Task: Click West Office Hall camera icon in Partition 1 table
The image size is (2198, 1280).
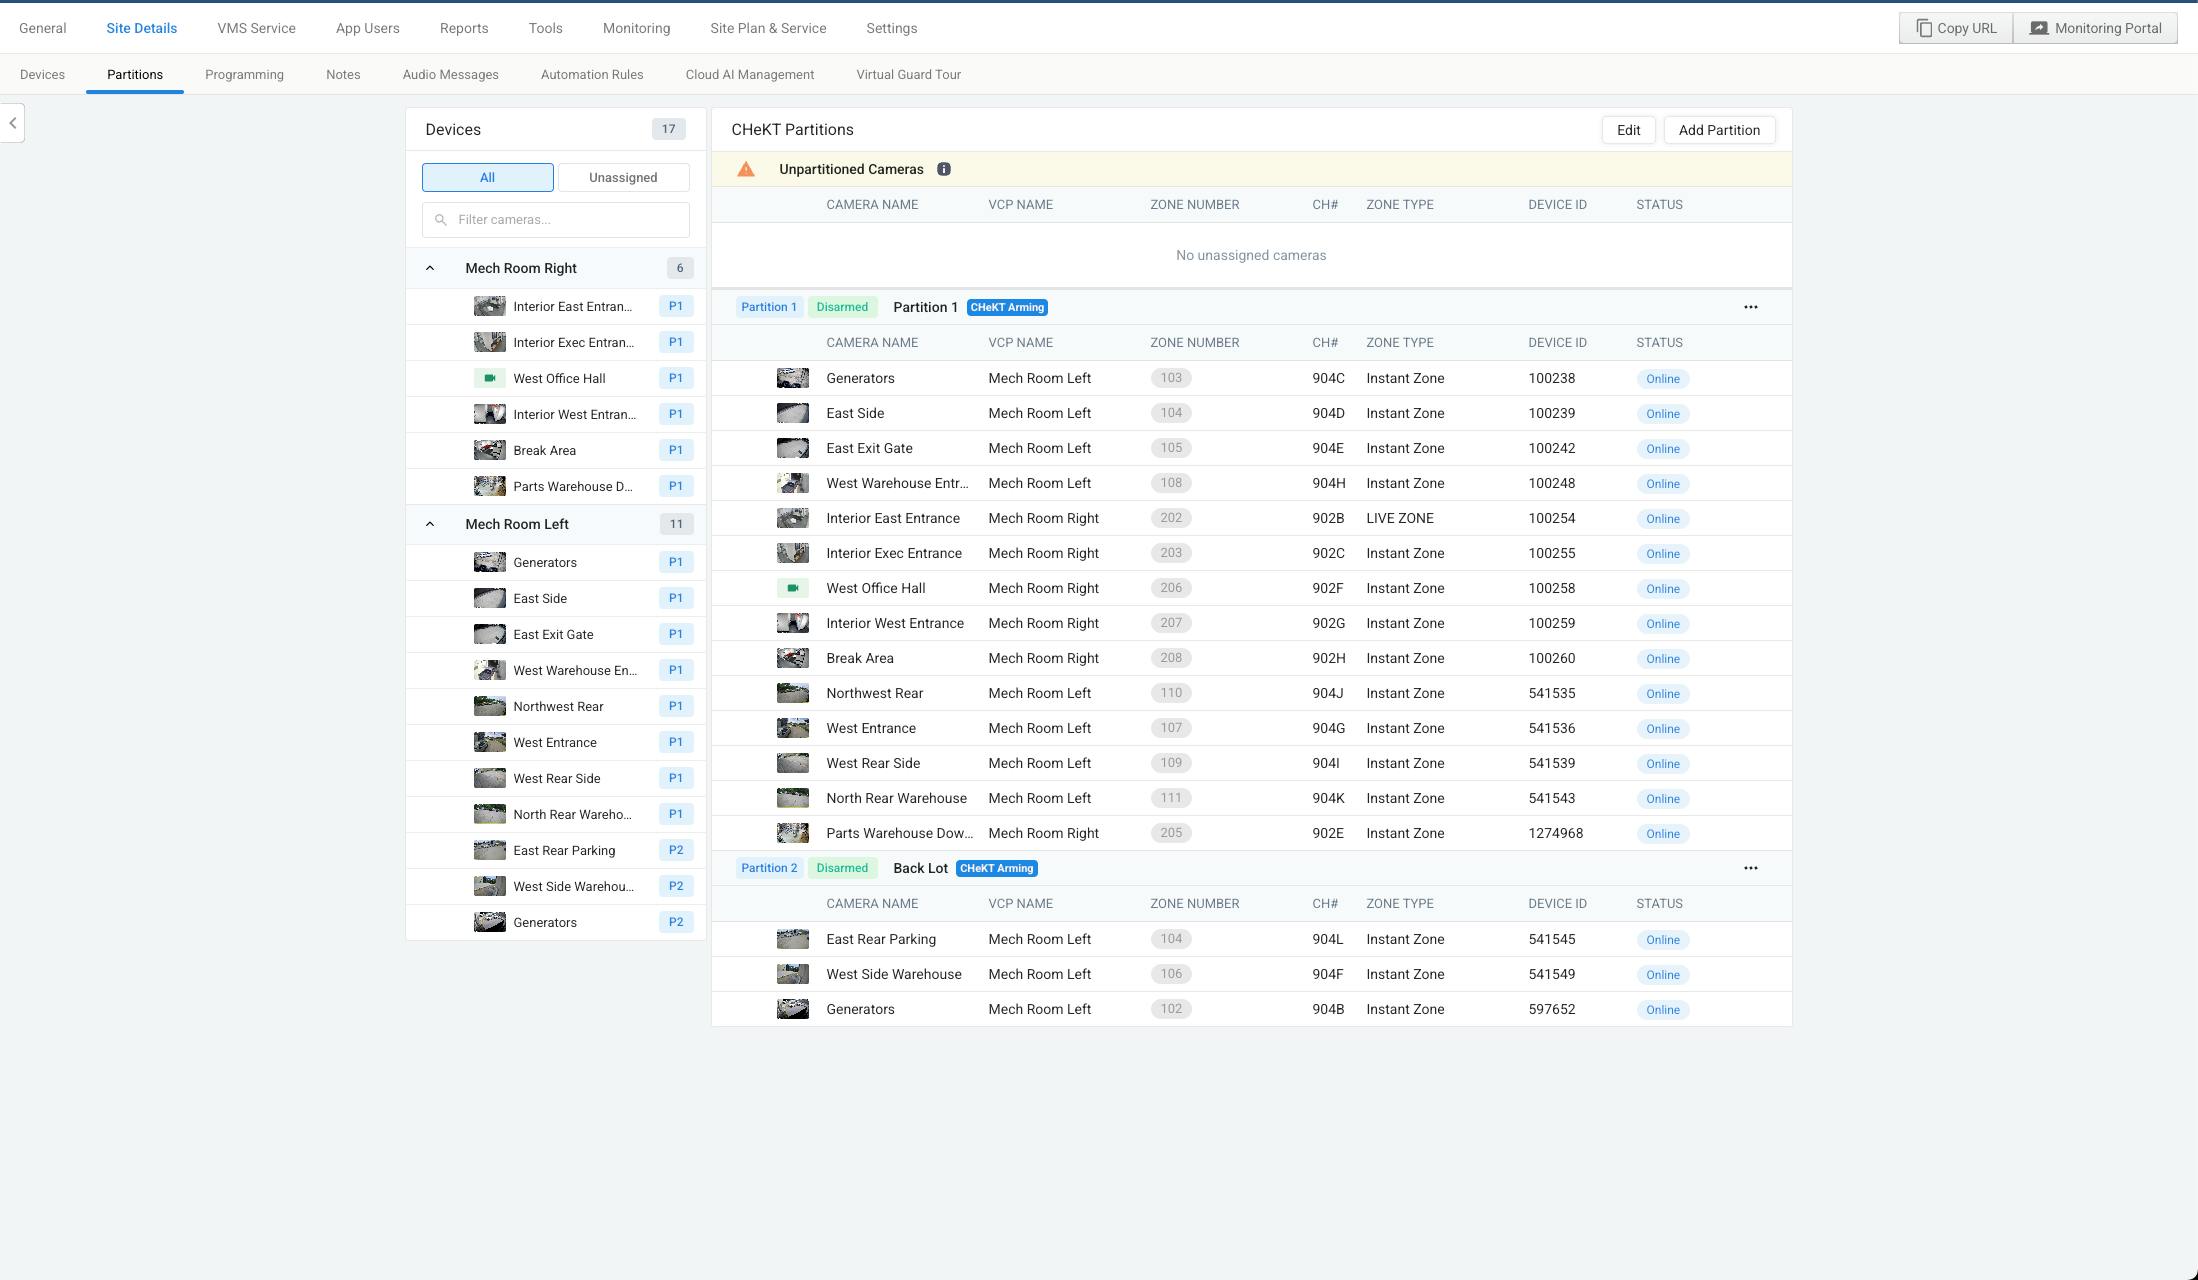Action: coord(792,588)
